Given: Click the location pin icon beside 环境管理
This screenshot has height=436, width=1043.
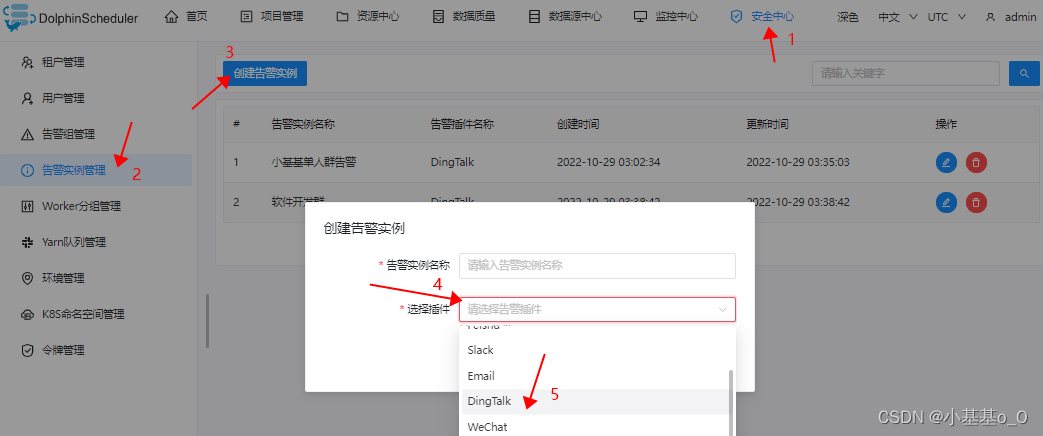Looking at the screenshot, I should coord(27,278).
